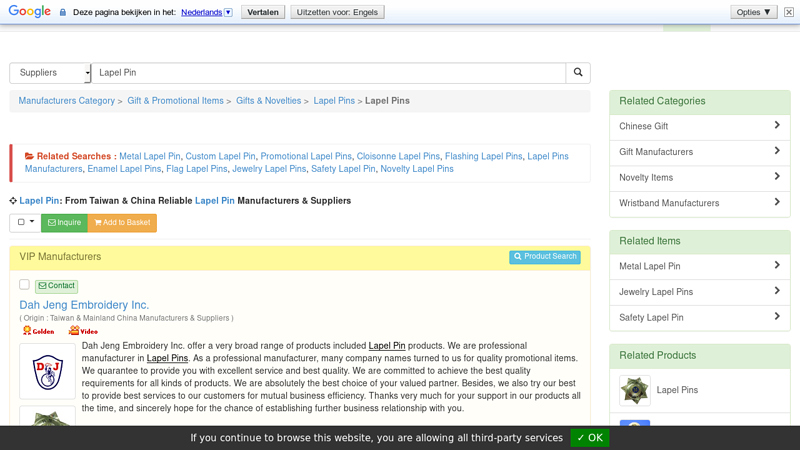Click the Contact button
This screenshot has height=450, width=800.
(x=57, y=286)
